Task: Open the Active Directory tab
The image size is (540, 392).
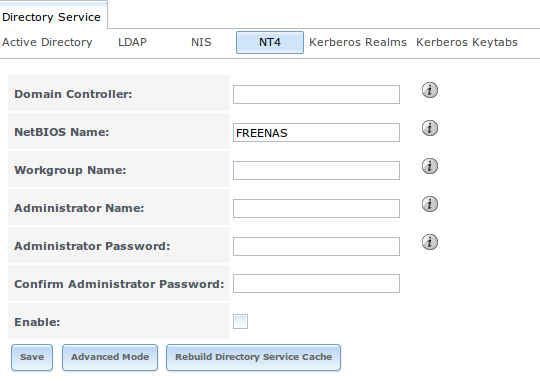Action: tap(47, 42)
